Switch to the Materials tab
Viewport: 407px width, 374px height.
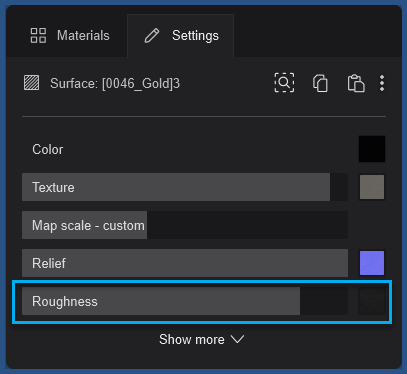coord(70,36)
